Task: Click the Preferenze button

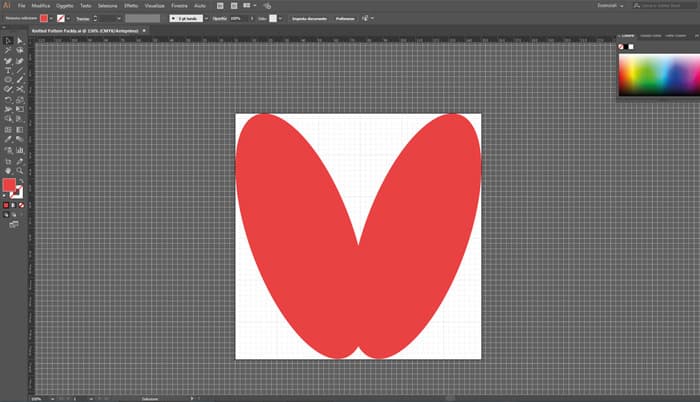Action: (x=345, y=19)
